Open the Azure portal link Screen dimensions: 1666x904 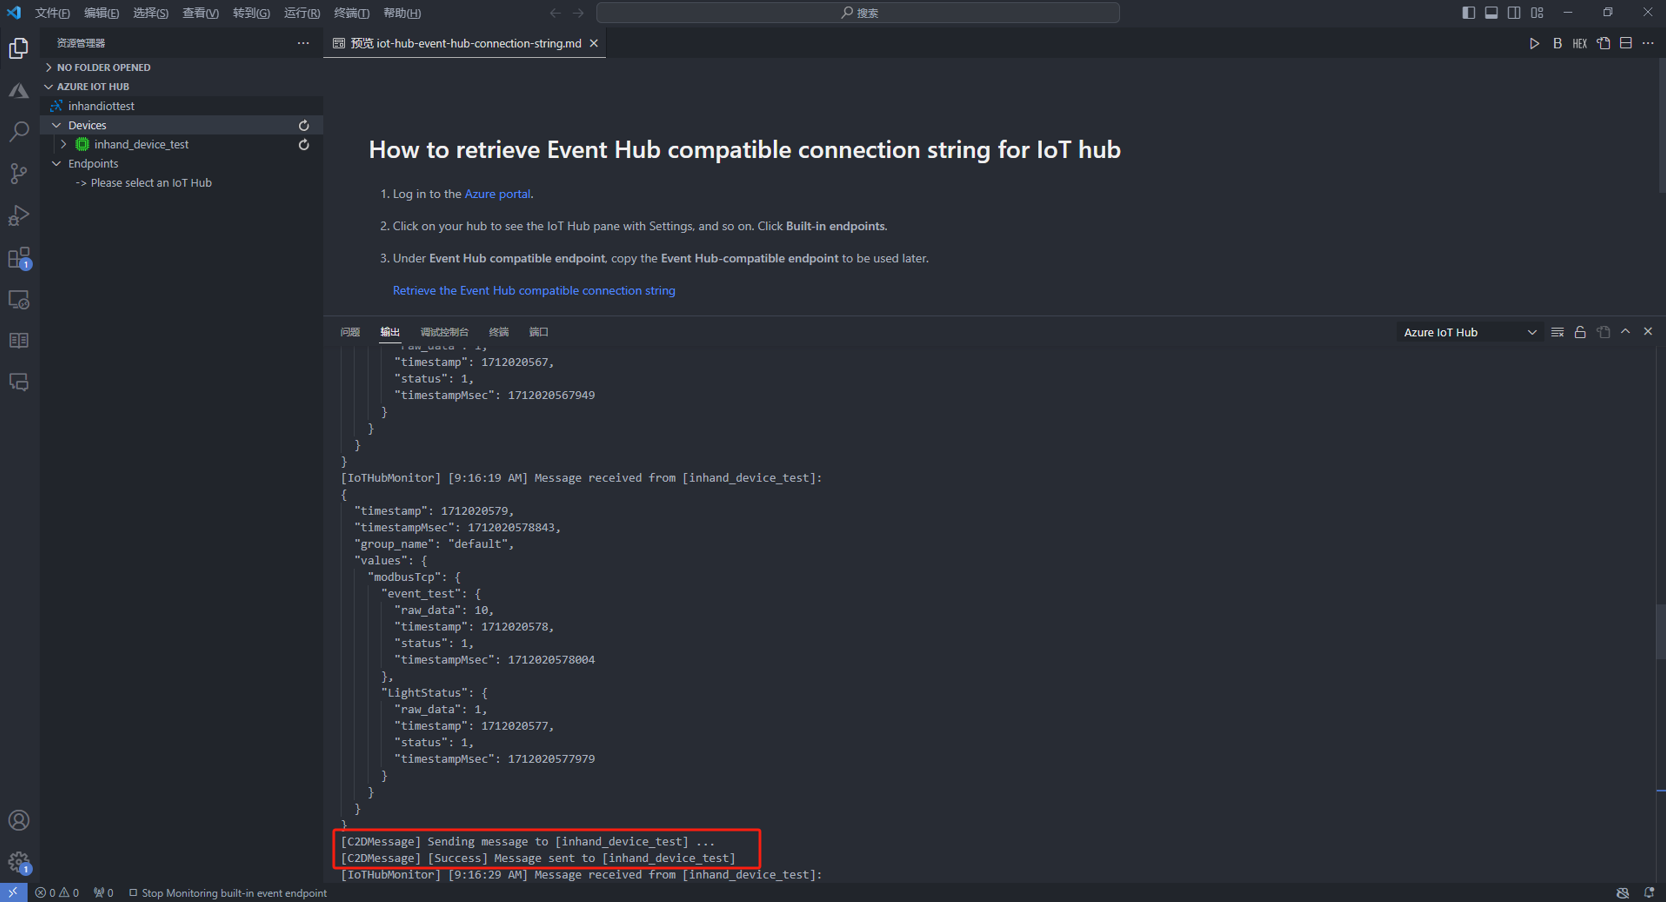click(497, 194)
